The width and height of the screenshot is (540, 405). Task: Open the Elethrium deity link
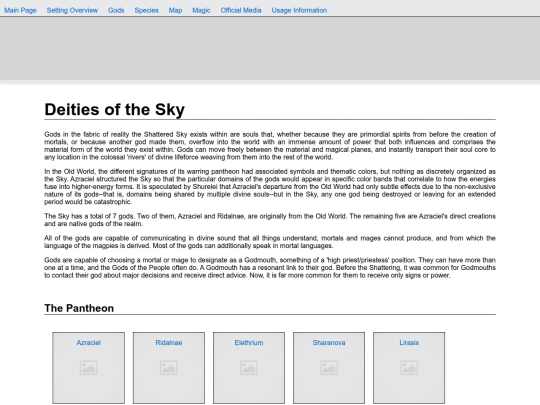tap(249, 343)
